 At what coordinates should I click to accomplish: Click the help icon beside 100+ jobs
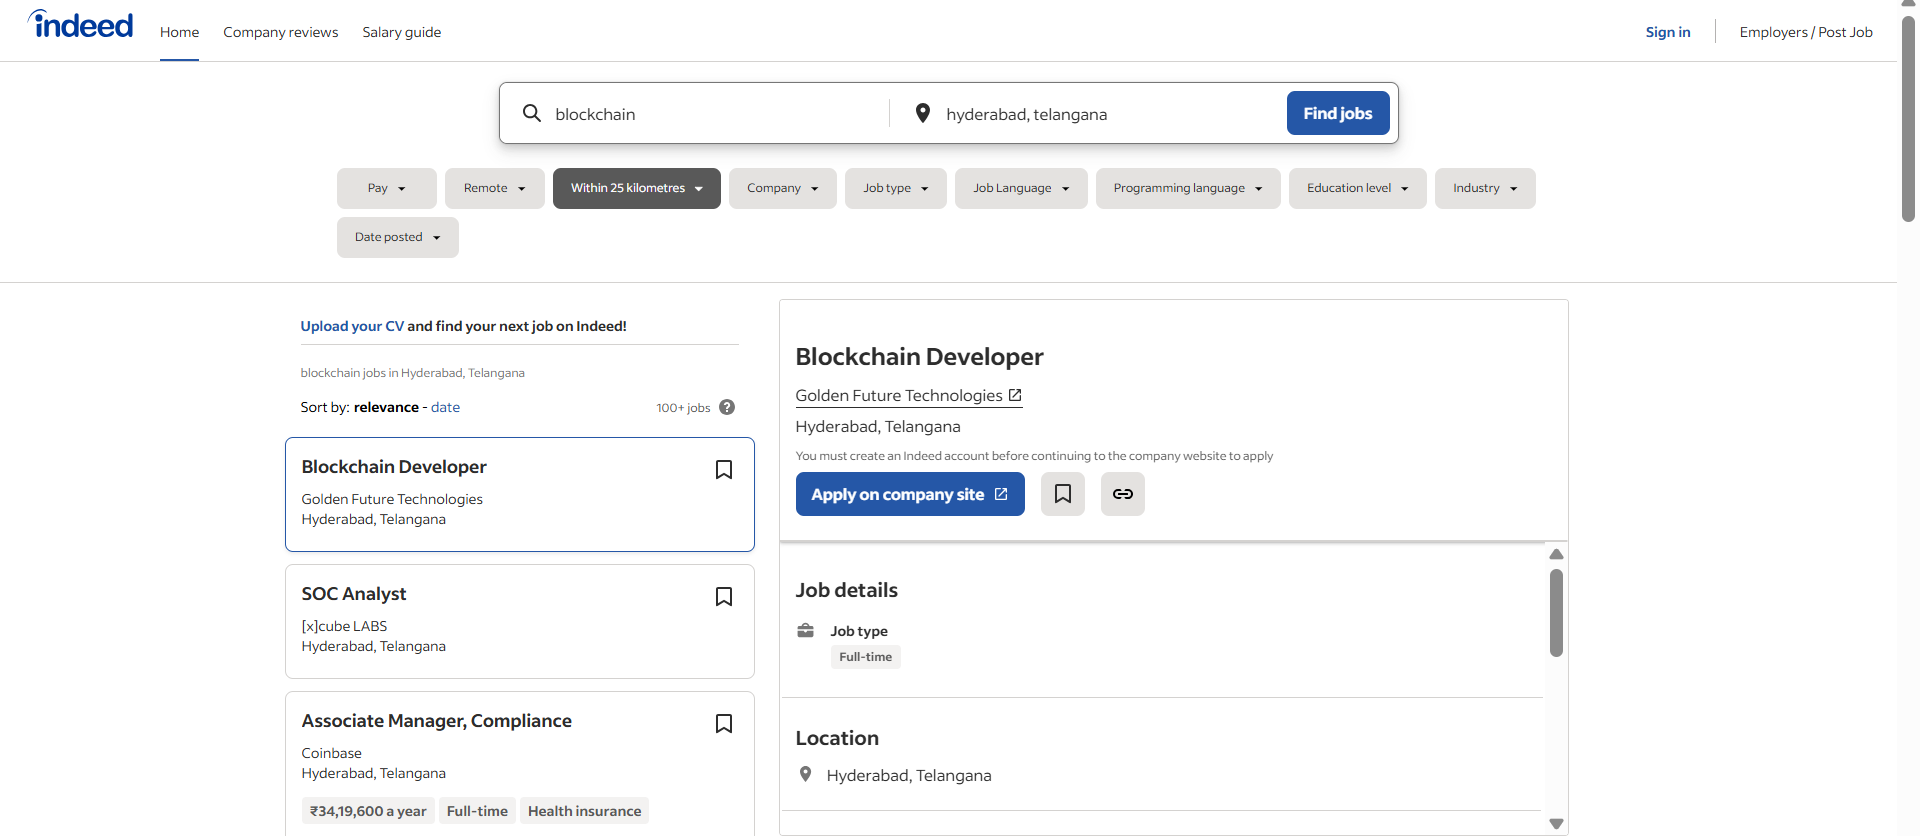click(x=727, y=407)
